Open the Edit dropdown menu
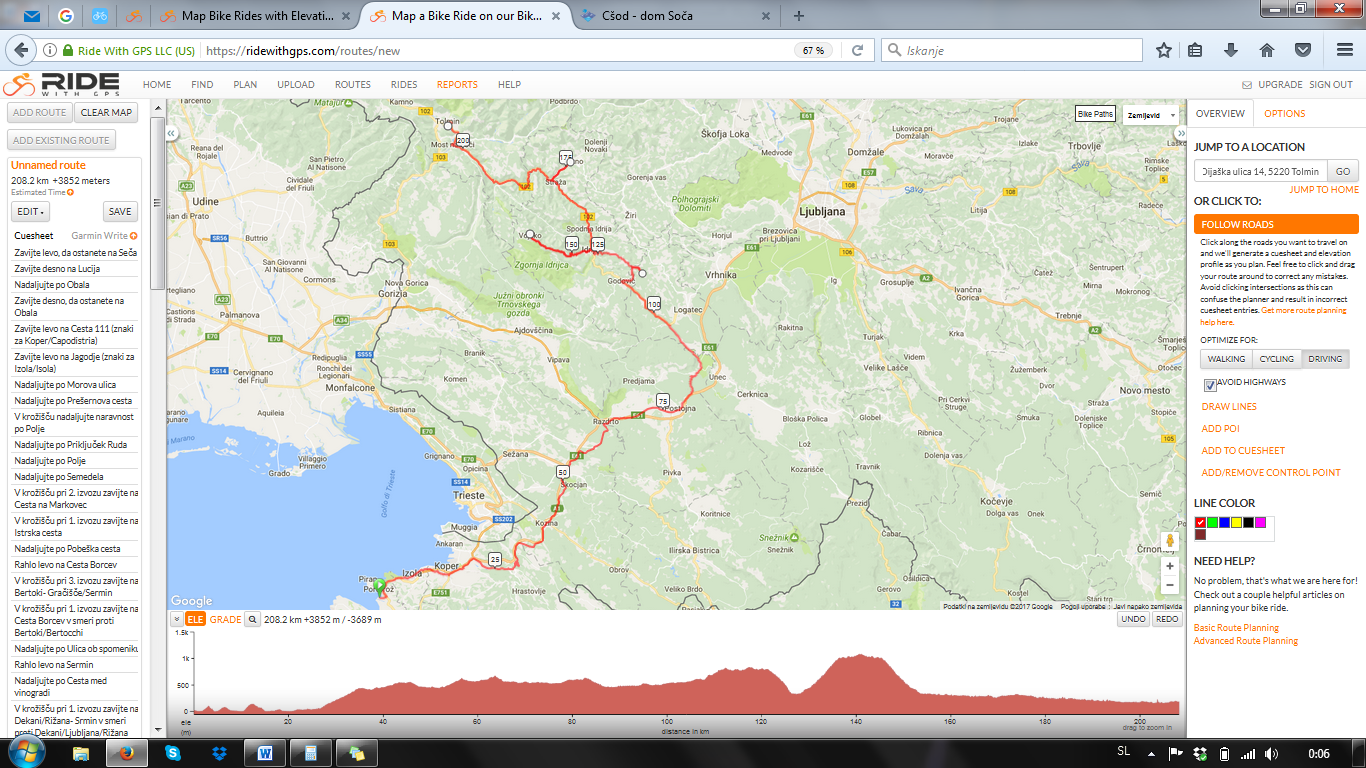 point(31,212)
